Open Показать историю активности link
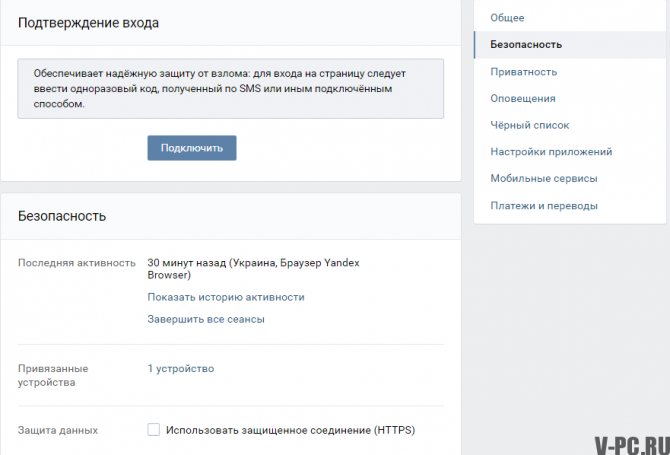 (226, 297)
